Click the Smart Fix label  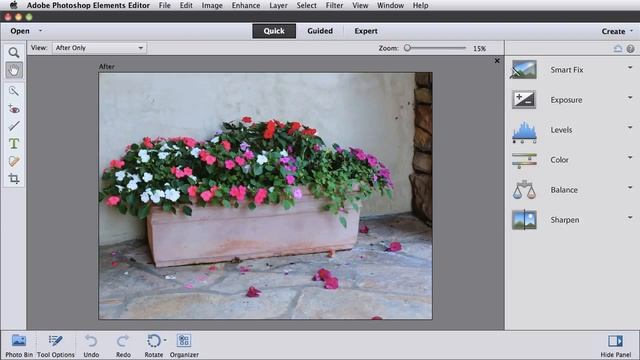(x=567, y=70)
